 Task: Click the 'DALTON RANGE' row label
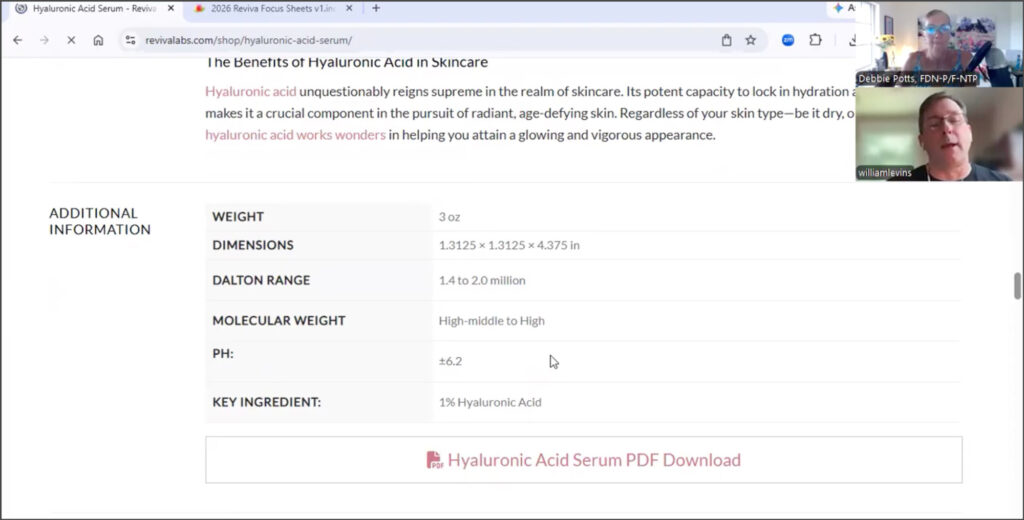click(261, 280)
